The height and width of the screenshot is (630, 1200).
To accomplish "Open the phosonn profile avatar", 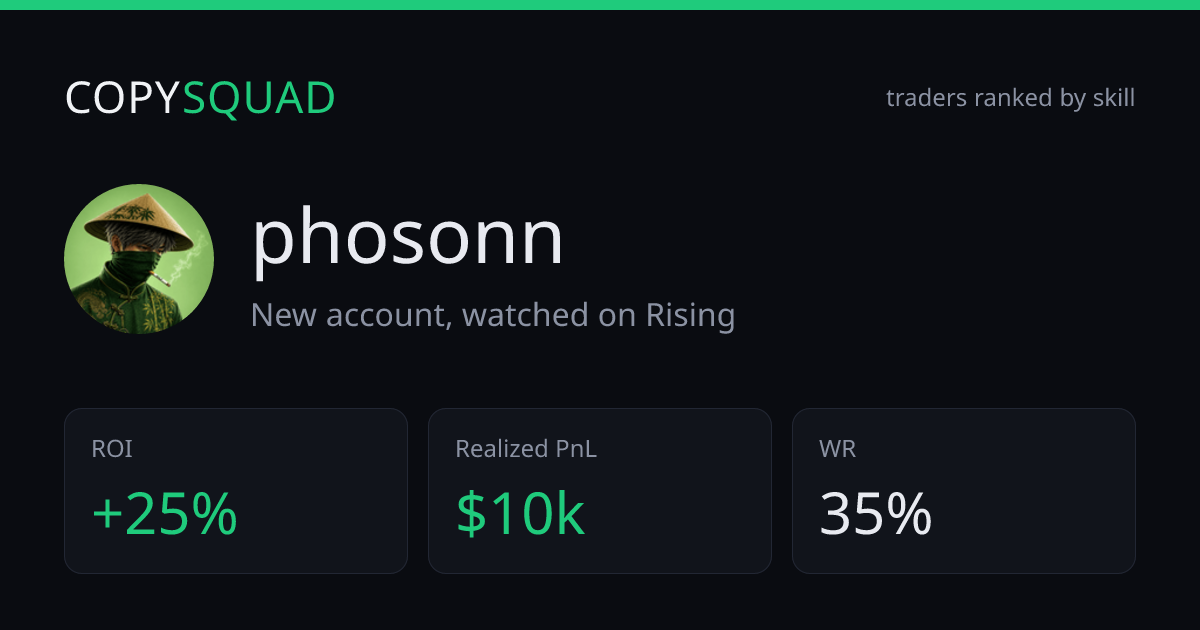I will pyautogui.click(x=139, y=259).
